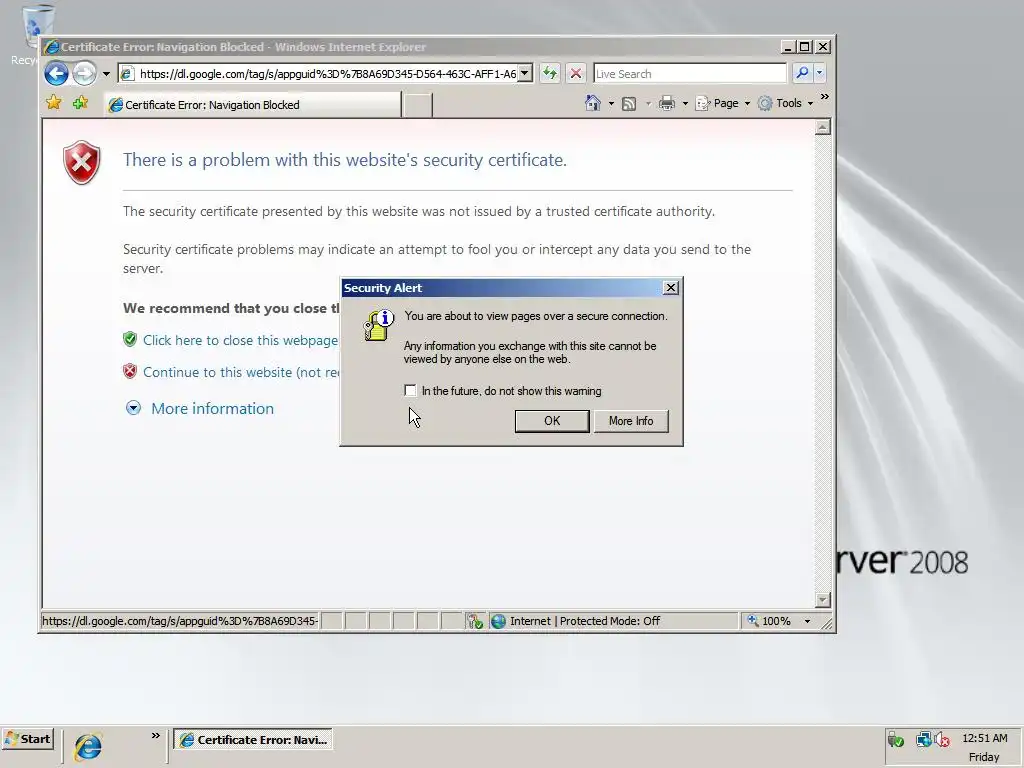Click the page scrollbar up arrow
The height and width of the screenshot is (768, 1024).
click(x=823, y=127)
